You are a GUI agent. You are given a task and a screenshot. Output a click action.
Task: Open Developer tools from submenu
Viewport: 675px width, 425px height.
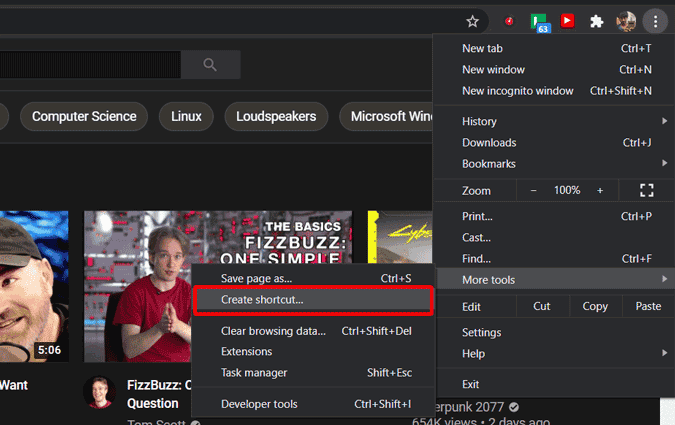pos(313,404)
